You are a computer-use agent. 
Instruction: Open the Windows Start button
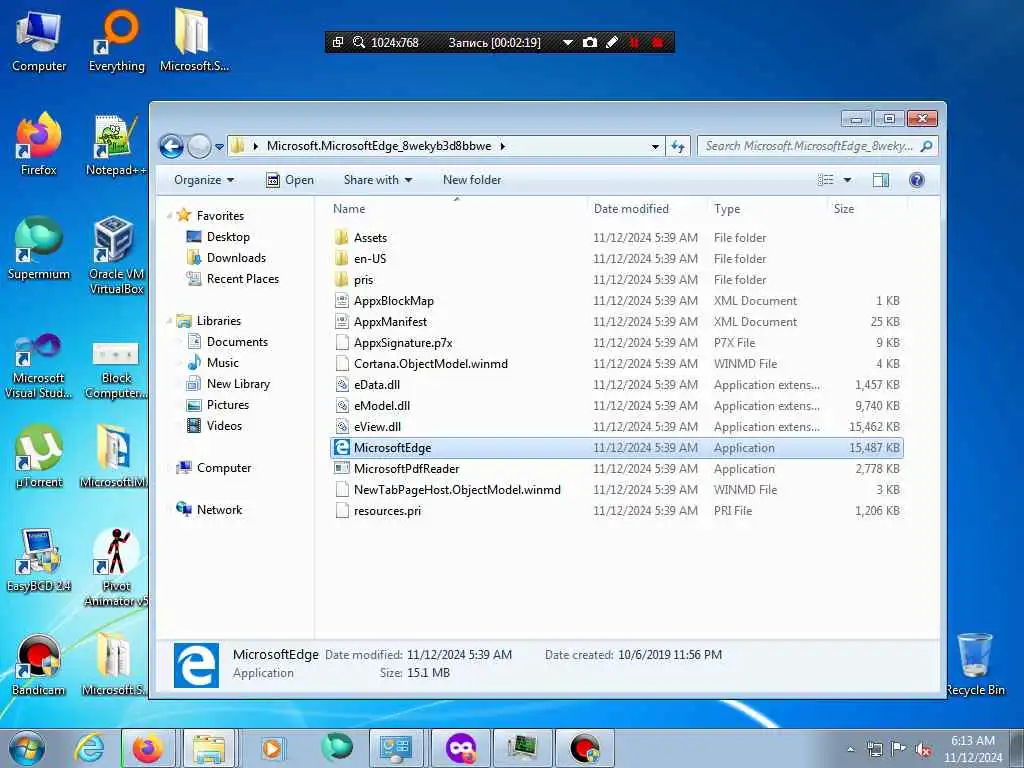(x=27, y=748)
